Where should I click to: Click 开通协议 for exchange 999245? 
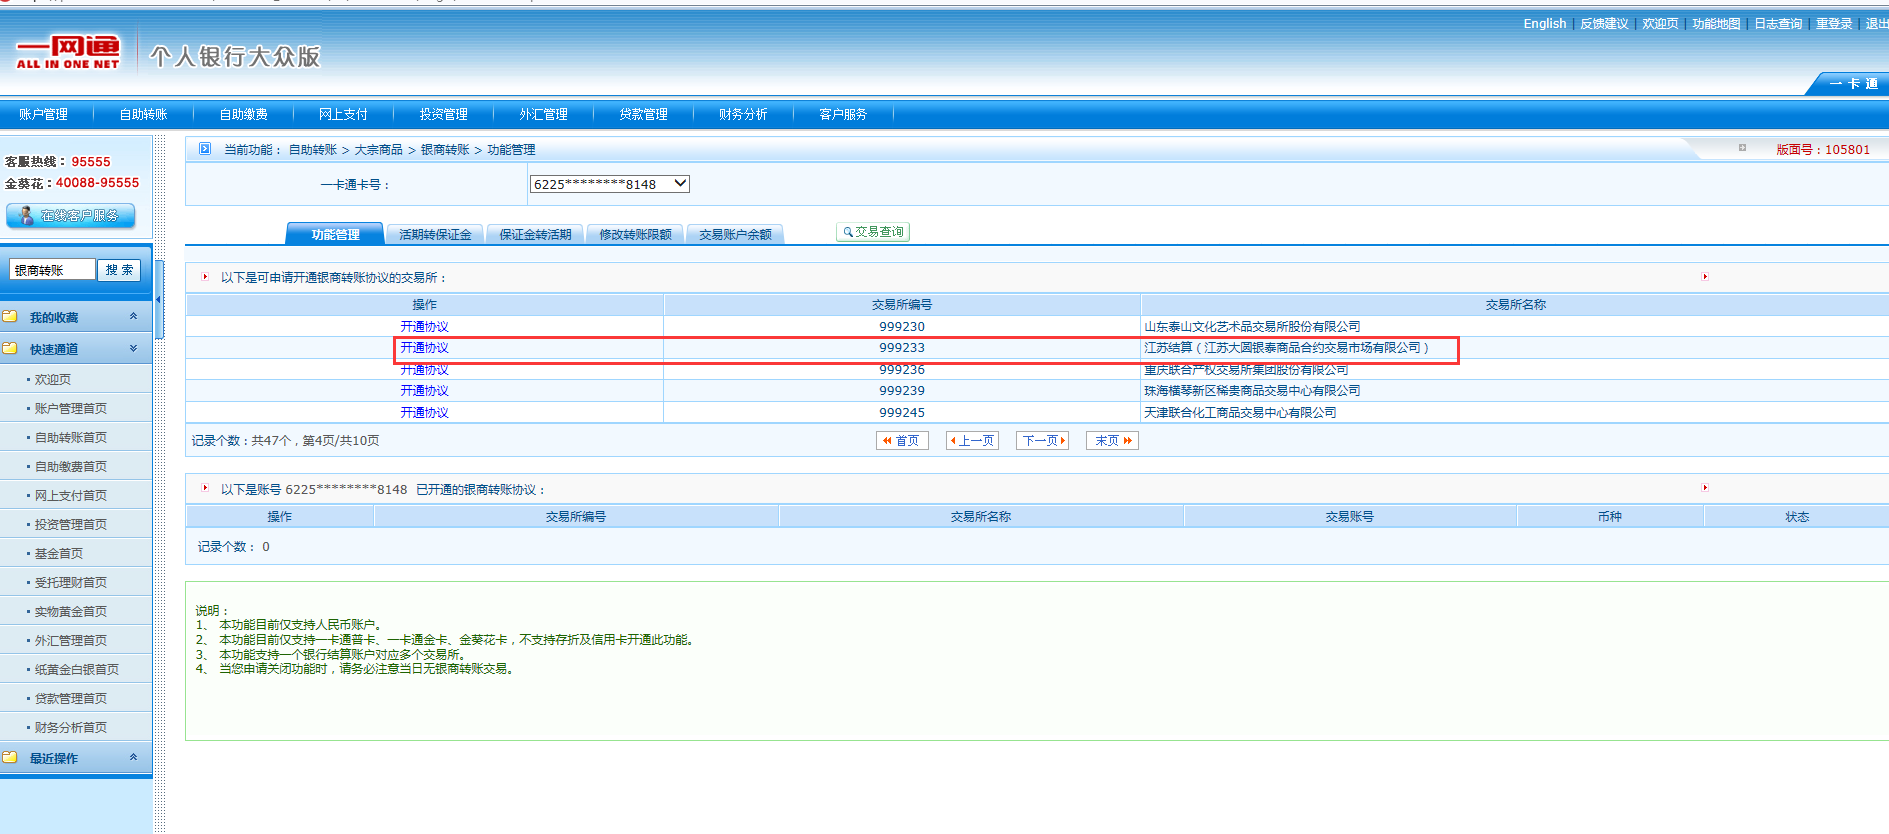click(x=424, y=412)
